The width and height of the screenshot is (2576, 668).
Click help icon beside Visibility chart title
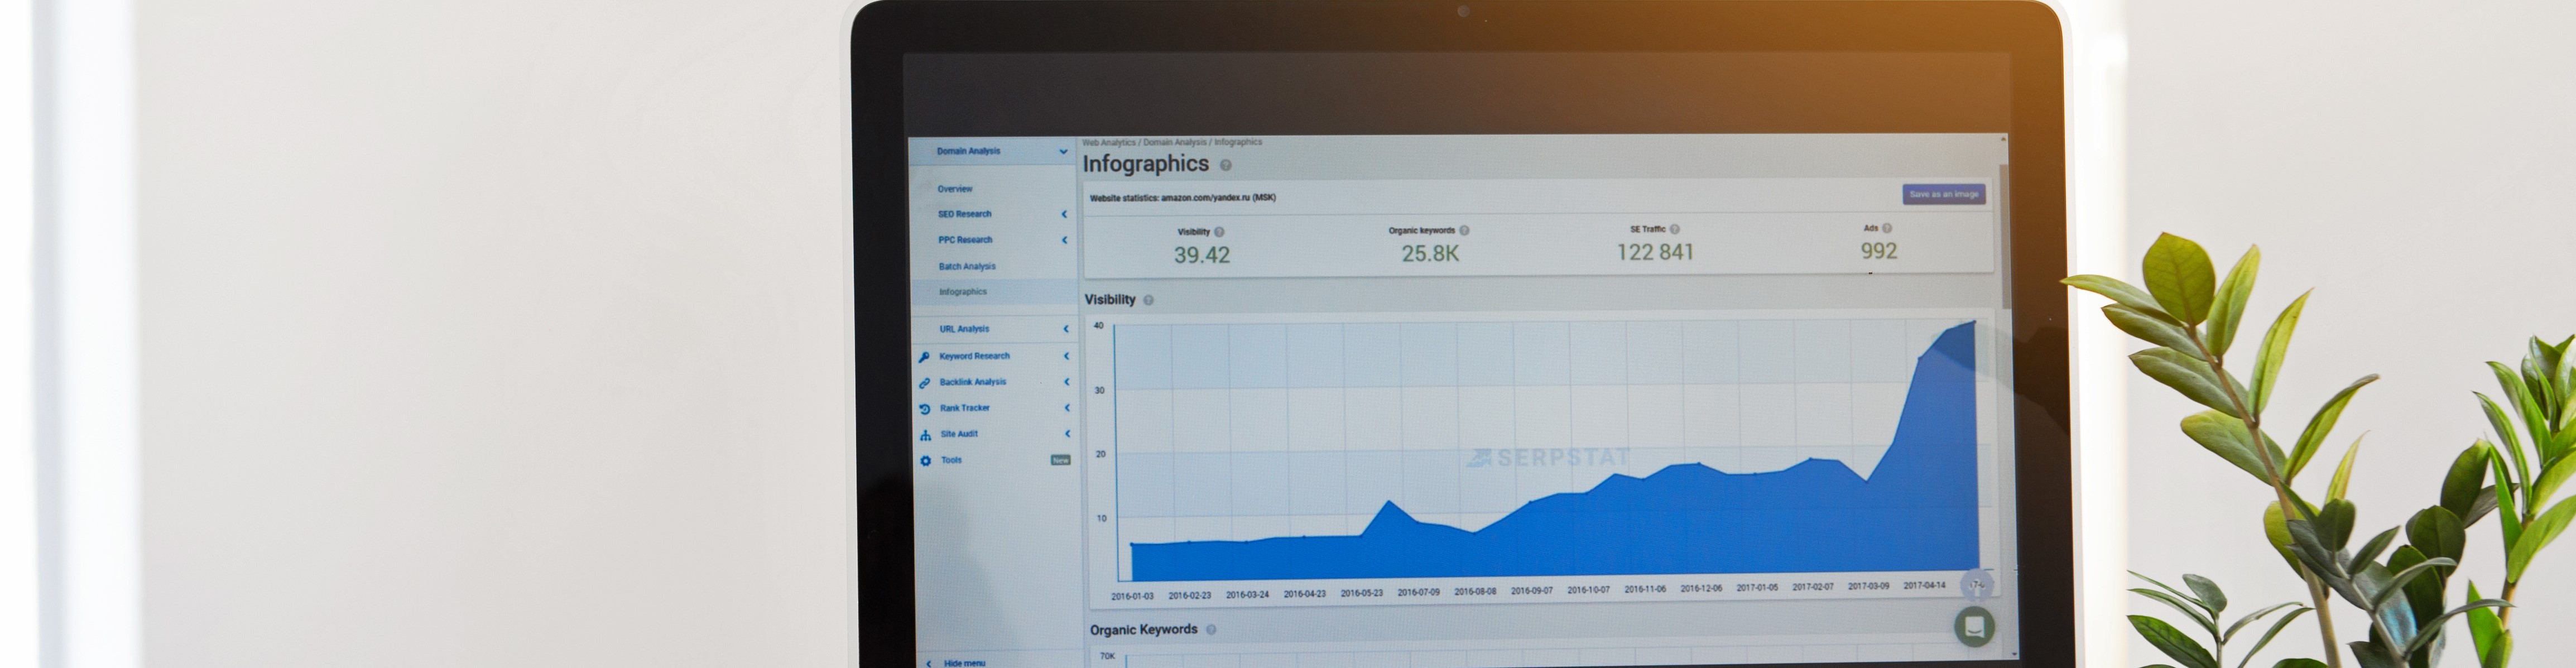pos(1148,300)
